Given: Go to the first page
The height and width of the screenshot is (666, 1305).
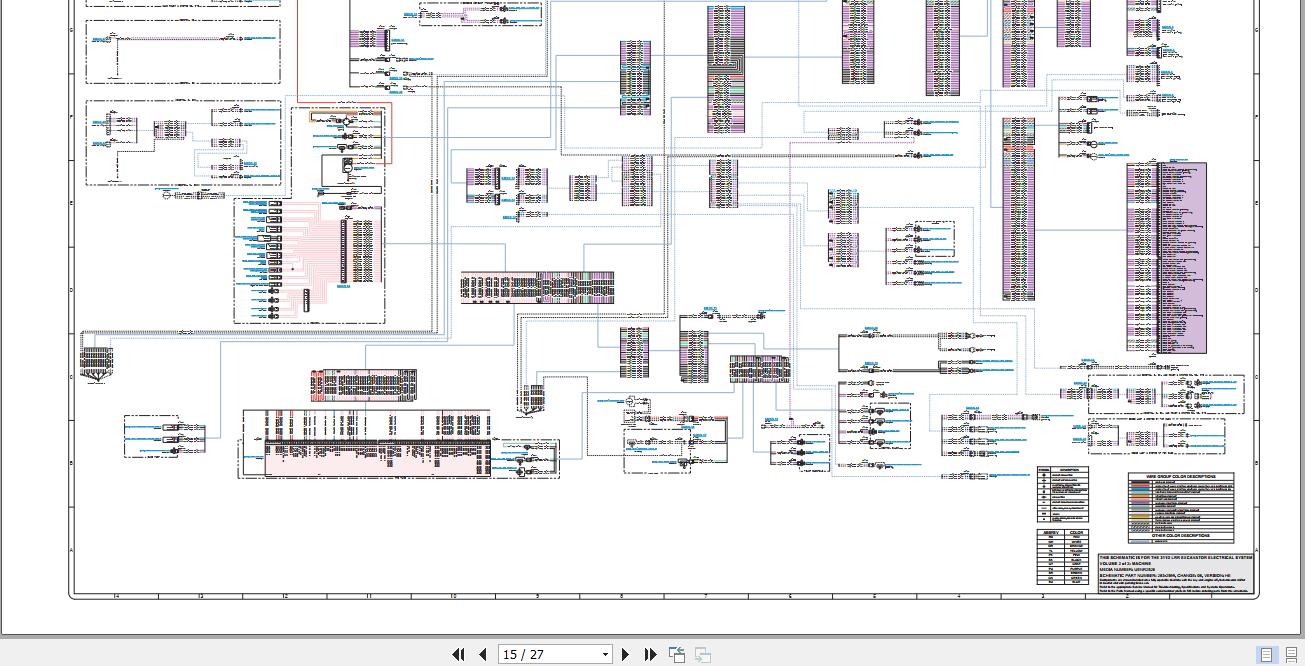Looking at the screenshot, I should click(458, 654).
